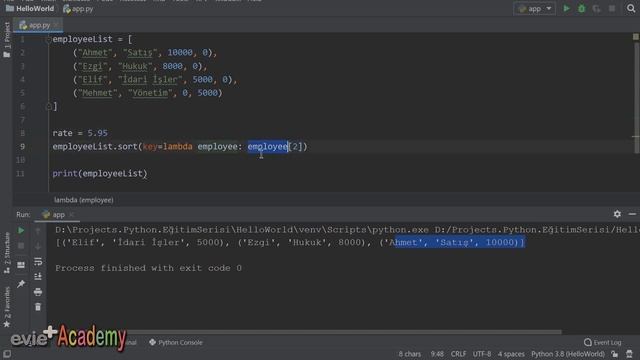Open the 4 spaces indent settings
640x360 pixels.
click(x=511, y=354)
